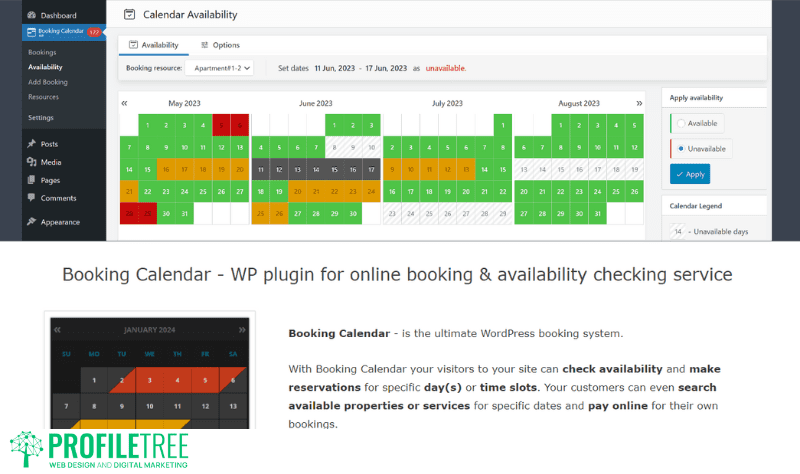Open the Dashboard menu icon
This screenshot has height=474, width=800.
32,15
